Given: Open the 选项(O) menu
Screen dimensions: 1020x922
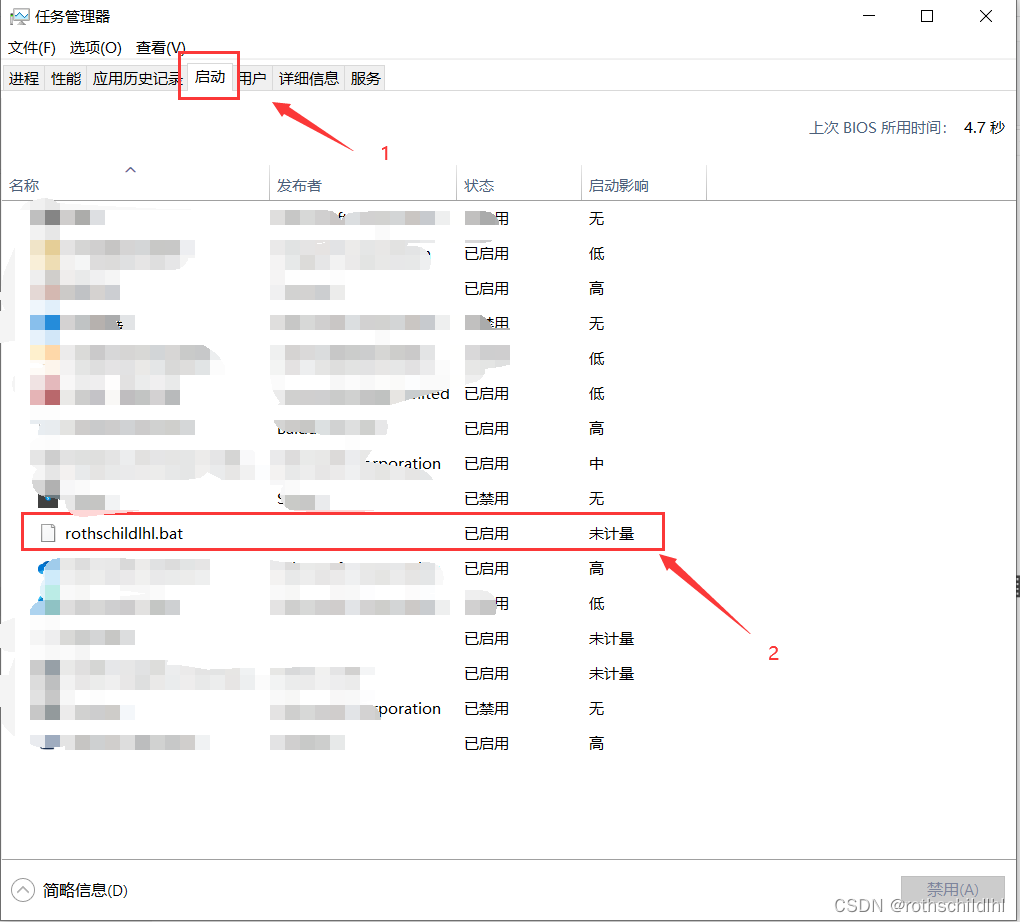Looking at the screenshot, I should click(x=94, y=46).
